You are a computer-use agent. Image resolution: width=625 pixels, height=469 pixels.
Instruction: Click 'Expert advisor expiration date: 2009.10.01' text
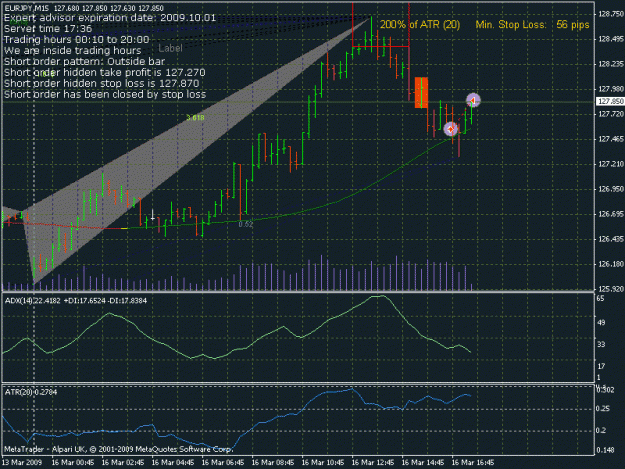tap(110, 18)
